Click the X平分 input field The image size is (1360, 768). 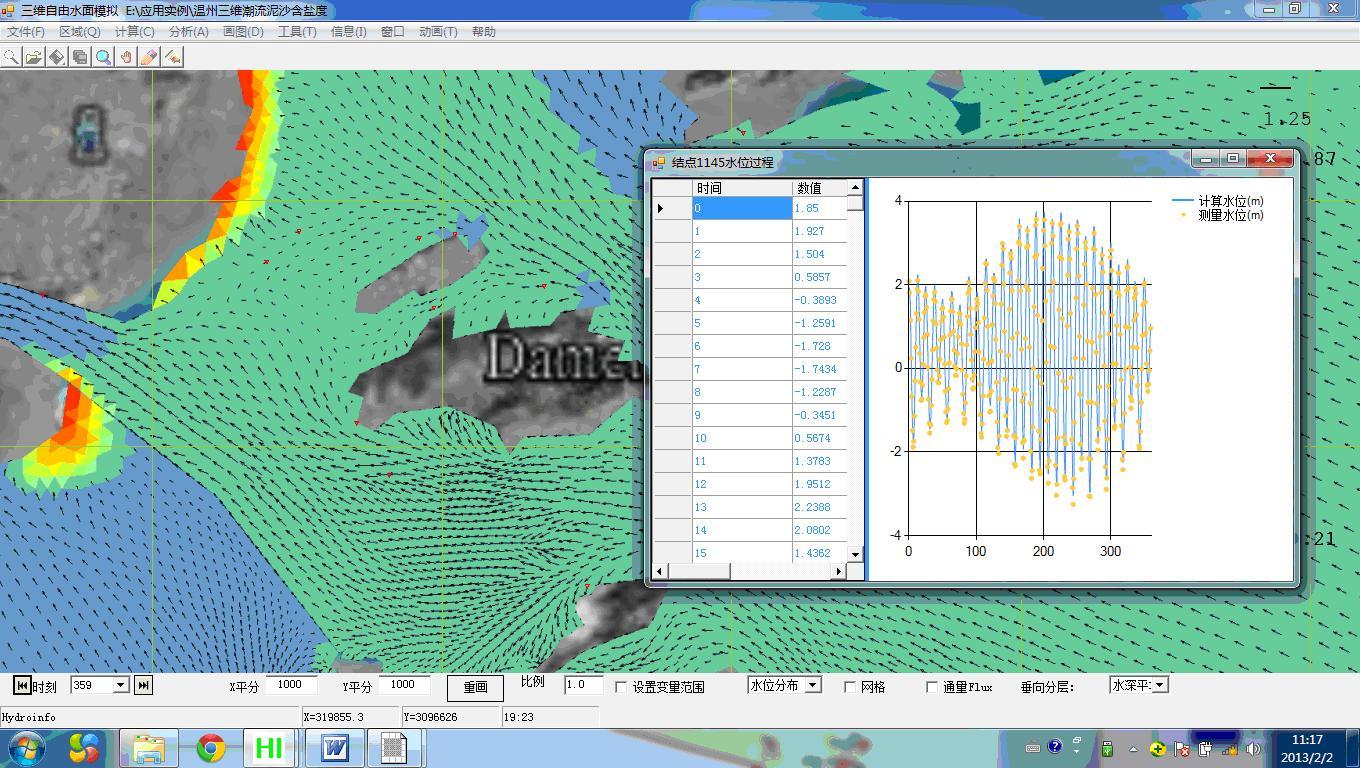(291, 685)
